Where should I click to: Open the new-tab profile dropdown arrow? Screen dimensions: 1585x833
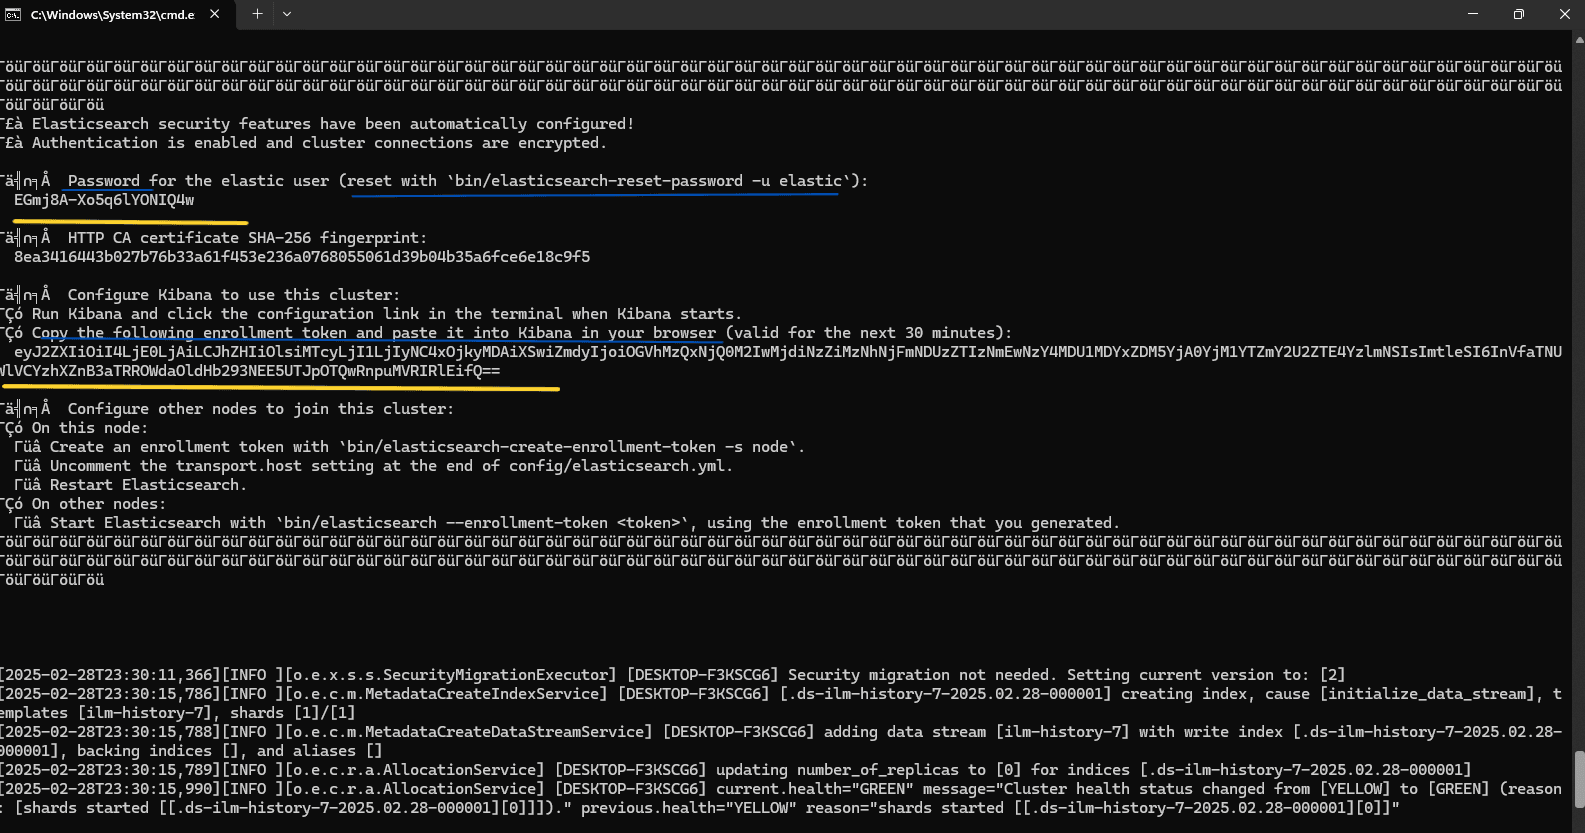pos(287,14)
